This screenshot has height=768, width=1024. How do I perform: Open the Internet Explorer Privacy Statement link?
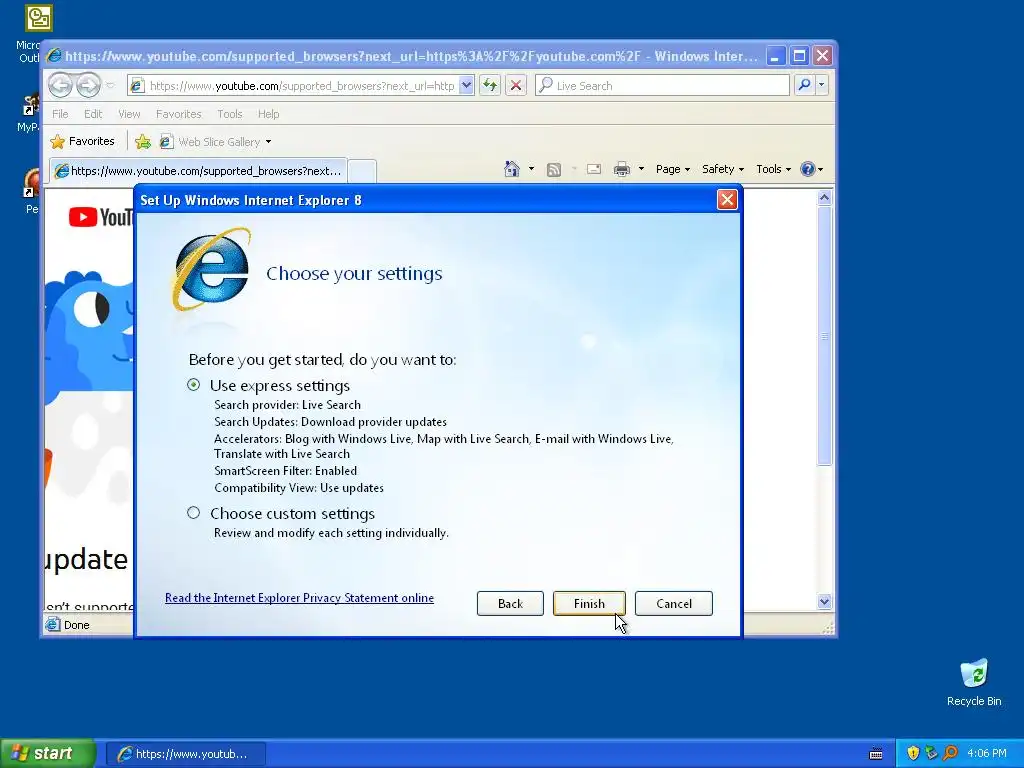299,598
